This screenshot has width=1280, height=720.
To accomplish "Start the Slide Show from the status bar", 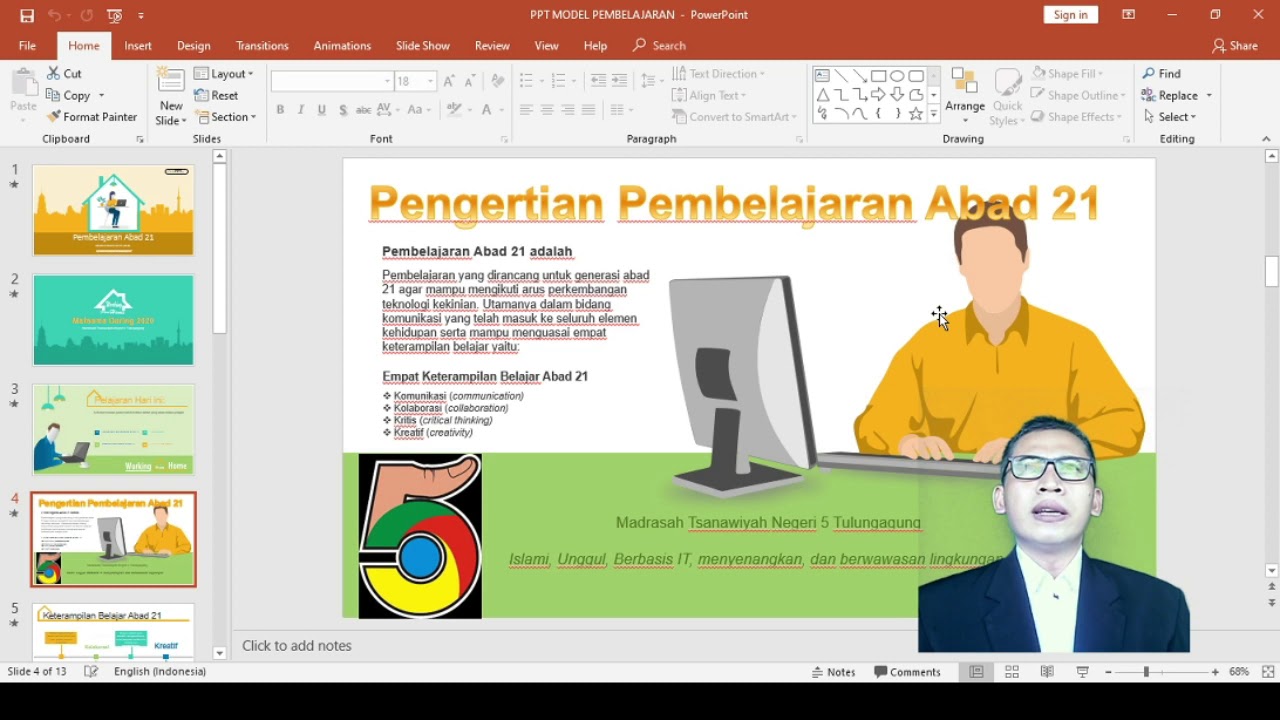I will coord(1082,672).
